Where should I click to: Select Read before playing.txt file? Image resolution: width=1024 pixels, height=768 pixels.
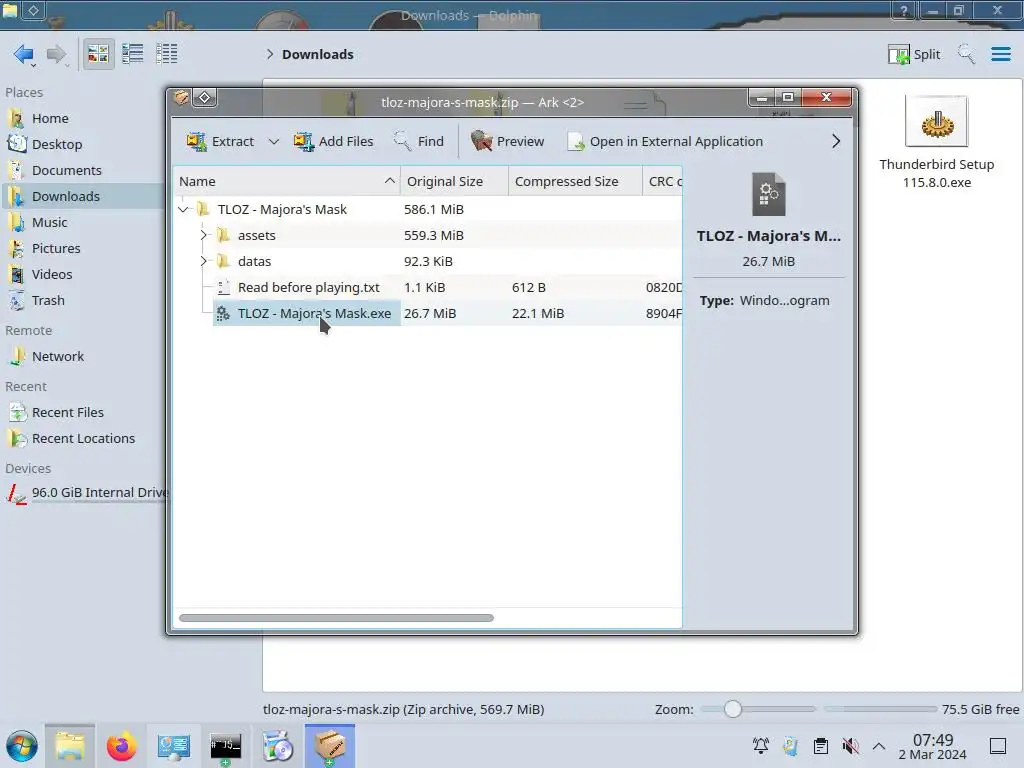point(308,287)
